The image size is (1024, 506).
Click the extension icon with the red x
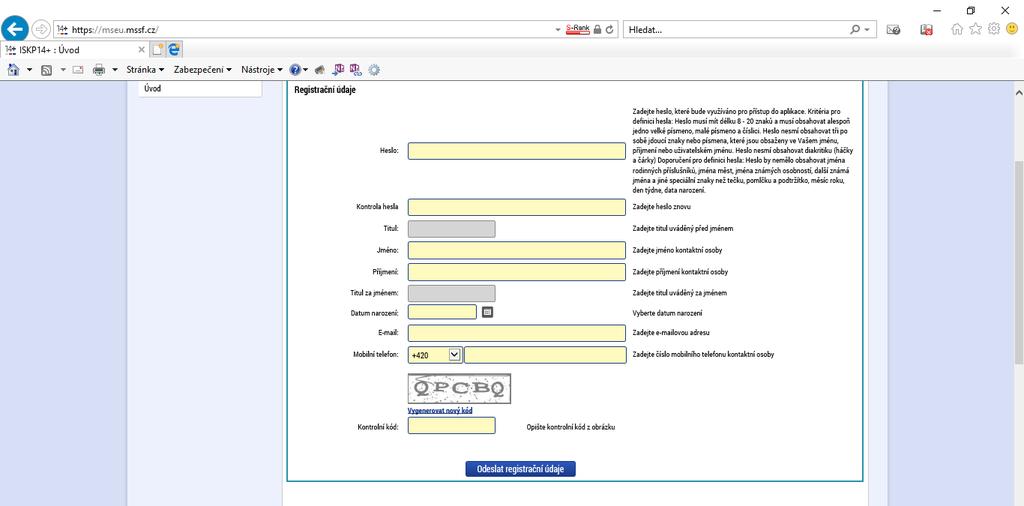click(x=926, y=29)
